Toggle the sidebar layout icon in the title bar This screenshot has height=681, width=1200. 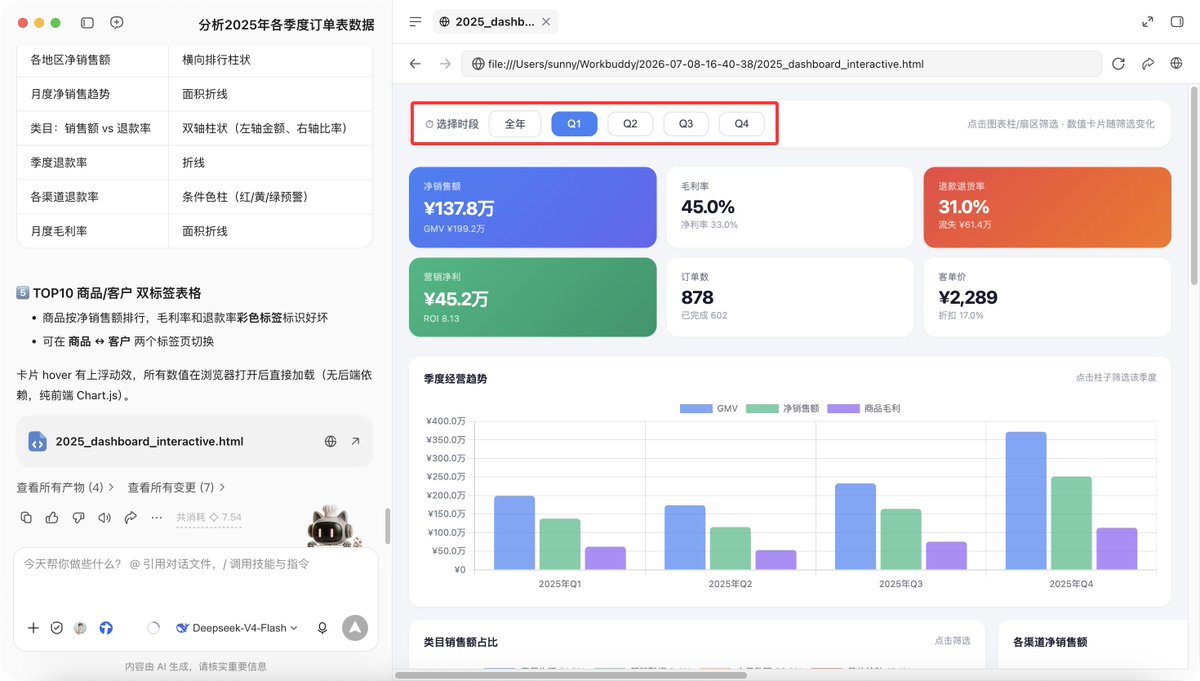point(87,22)
